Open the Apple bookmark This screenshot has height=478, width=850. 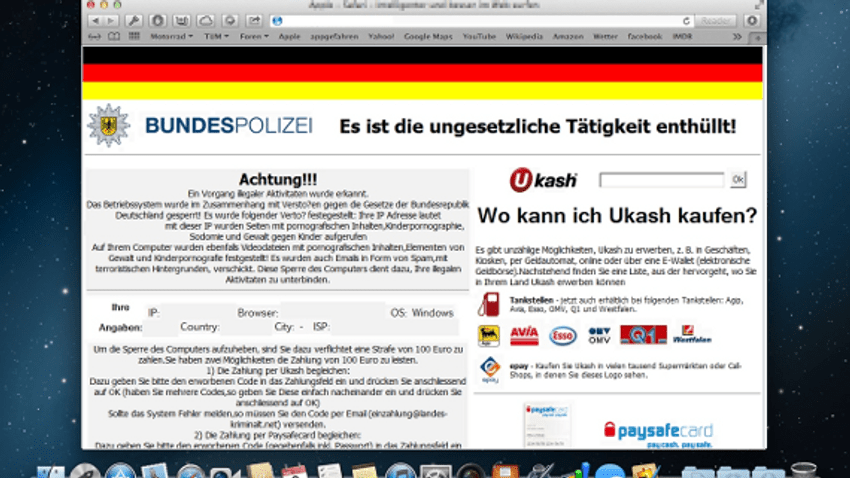[x=289, y=36]
